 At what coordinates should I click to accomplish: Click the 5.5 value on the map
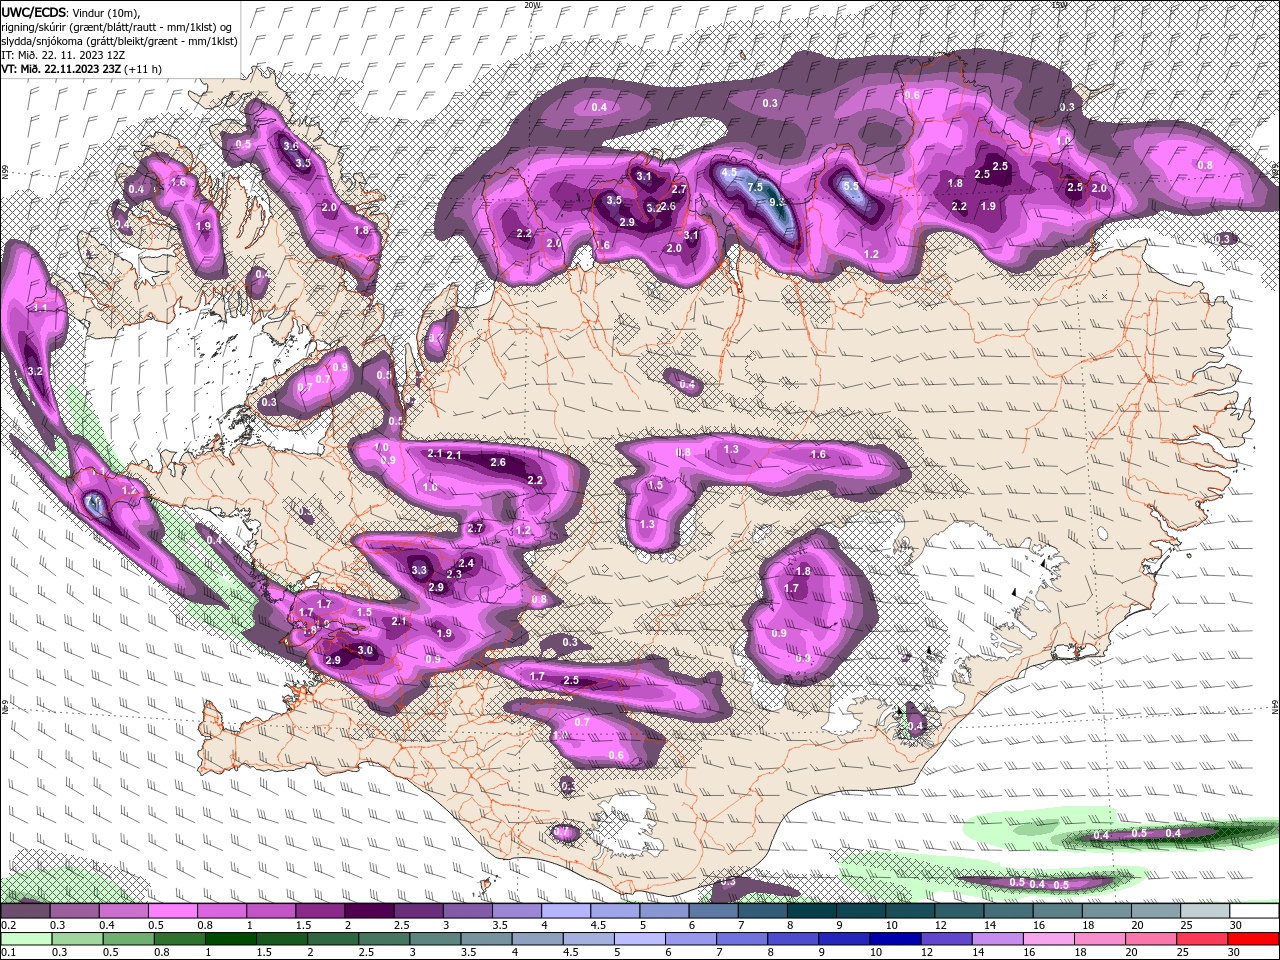tap(851, 186)
